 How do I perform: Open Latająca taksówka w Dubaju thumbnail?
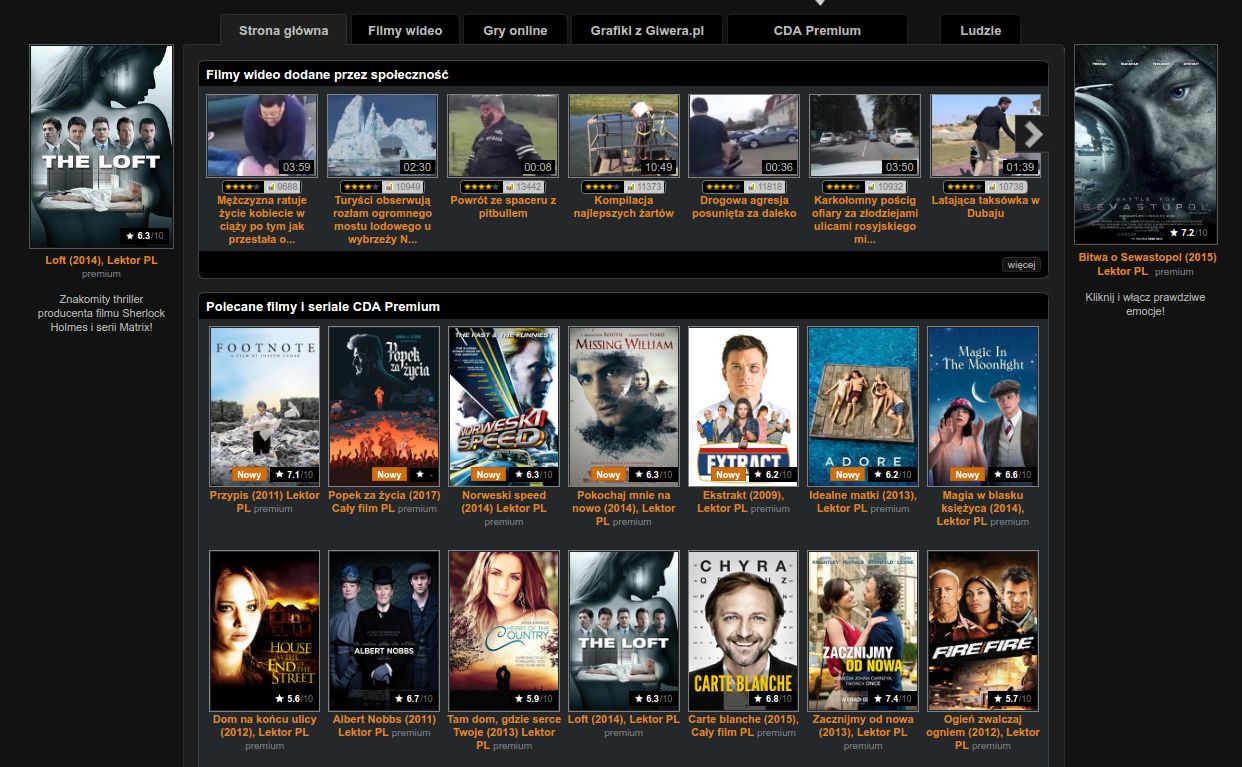pos(986,136)
